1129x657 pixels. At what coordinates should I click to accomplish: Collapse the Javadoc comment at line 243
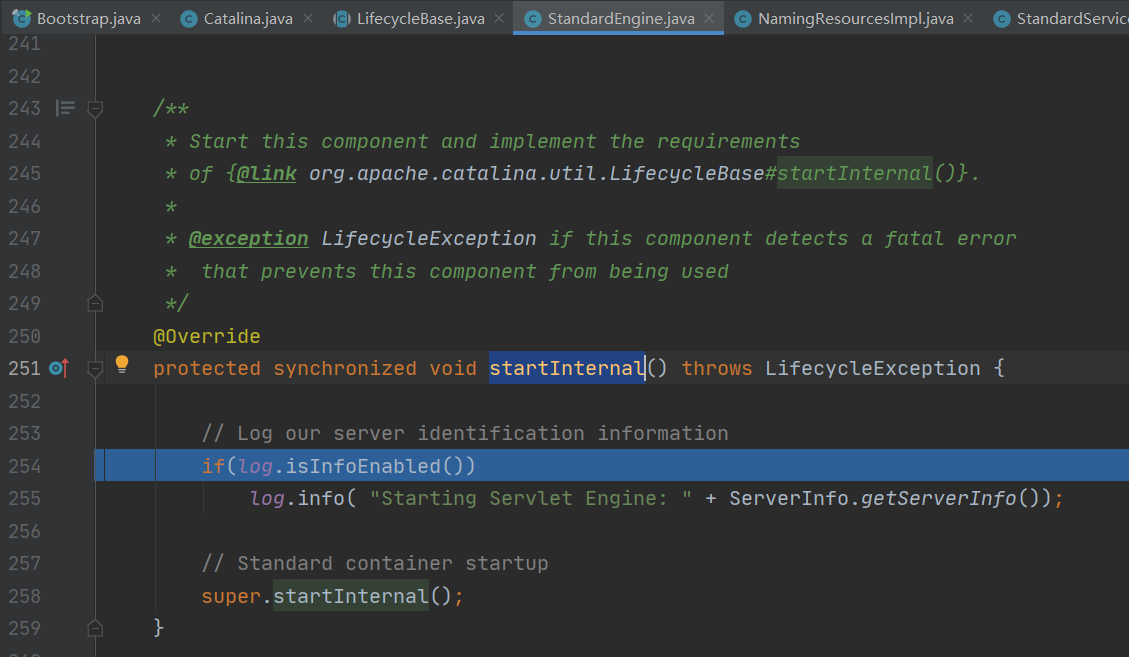(94, 109)
